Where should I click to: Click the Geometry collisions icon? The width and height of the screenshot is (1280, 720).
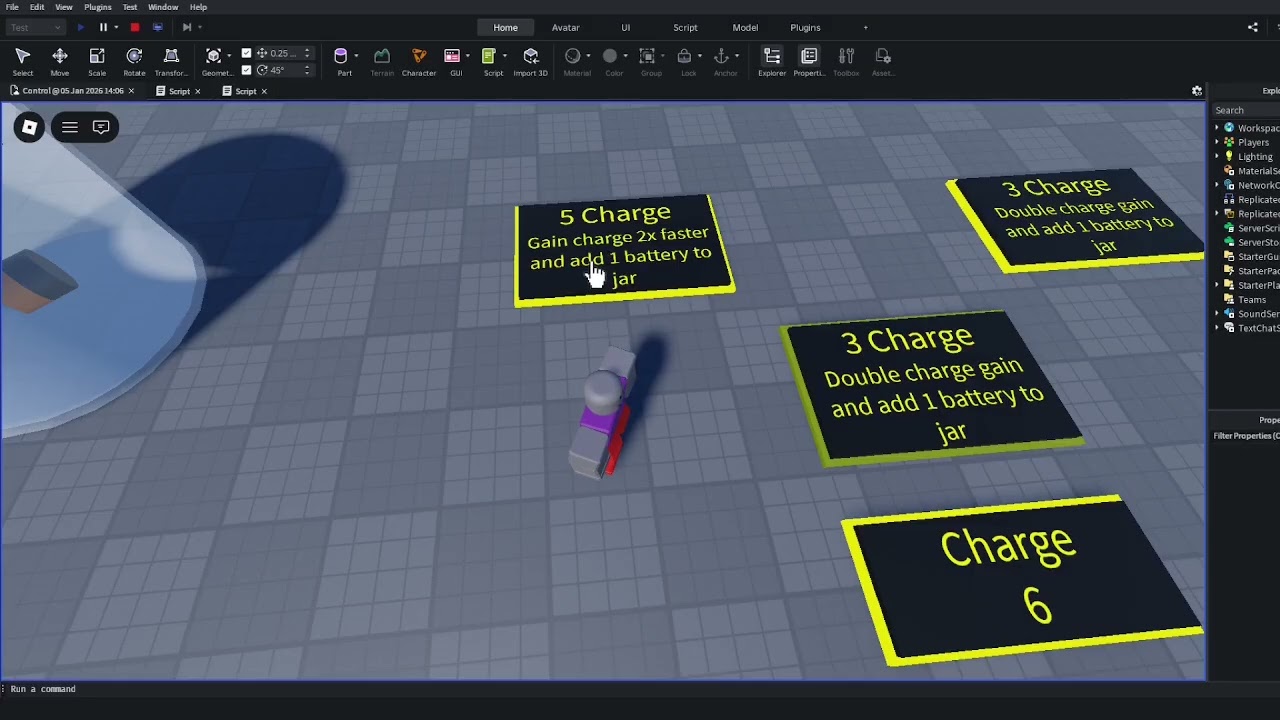(213, 56)
